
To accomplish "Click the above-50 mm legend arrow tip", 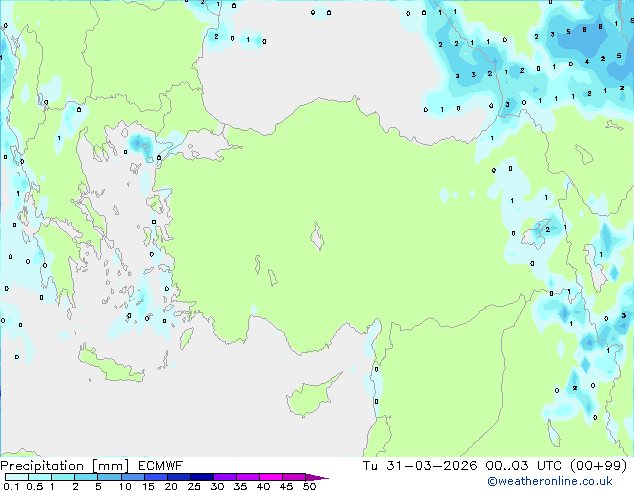I will [x=317, y=477].
